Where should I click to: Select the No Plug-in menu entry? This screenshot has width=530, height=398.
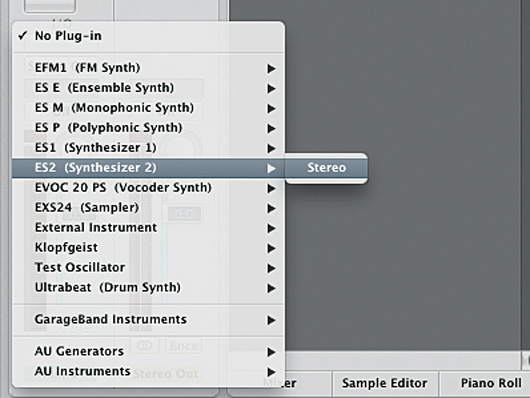point(148,36)
